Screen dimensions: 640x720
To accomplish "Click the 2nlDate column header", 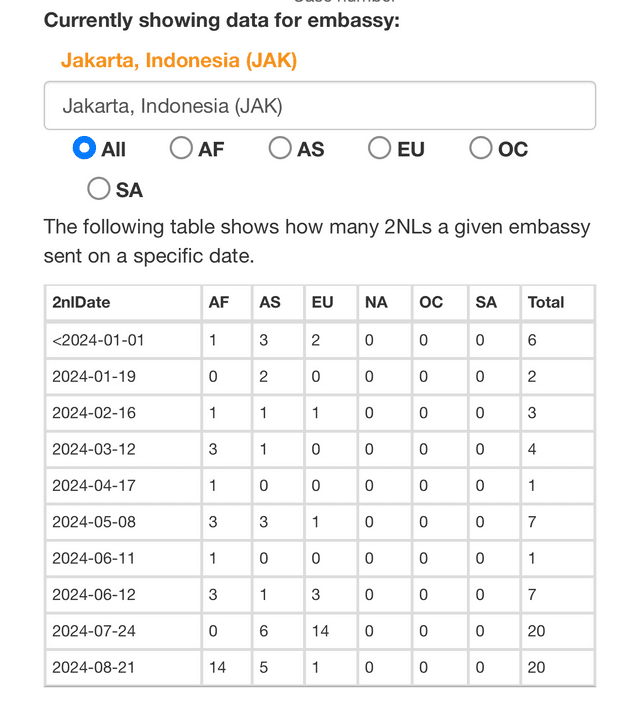I will pyautogui.click(x=124, y=303).
